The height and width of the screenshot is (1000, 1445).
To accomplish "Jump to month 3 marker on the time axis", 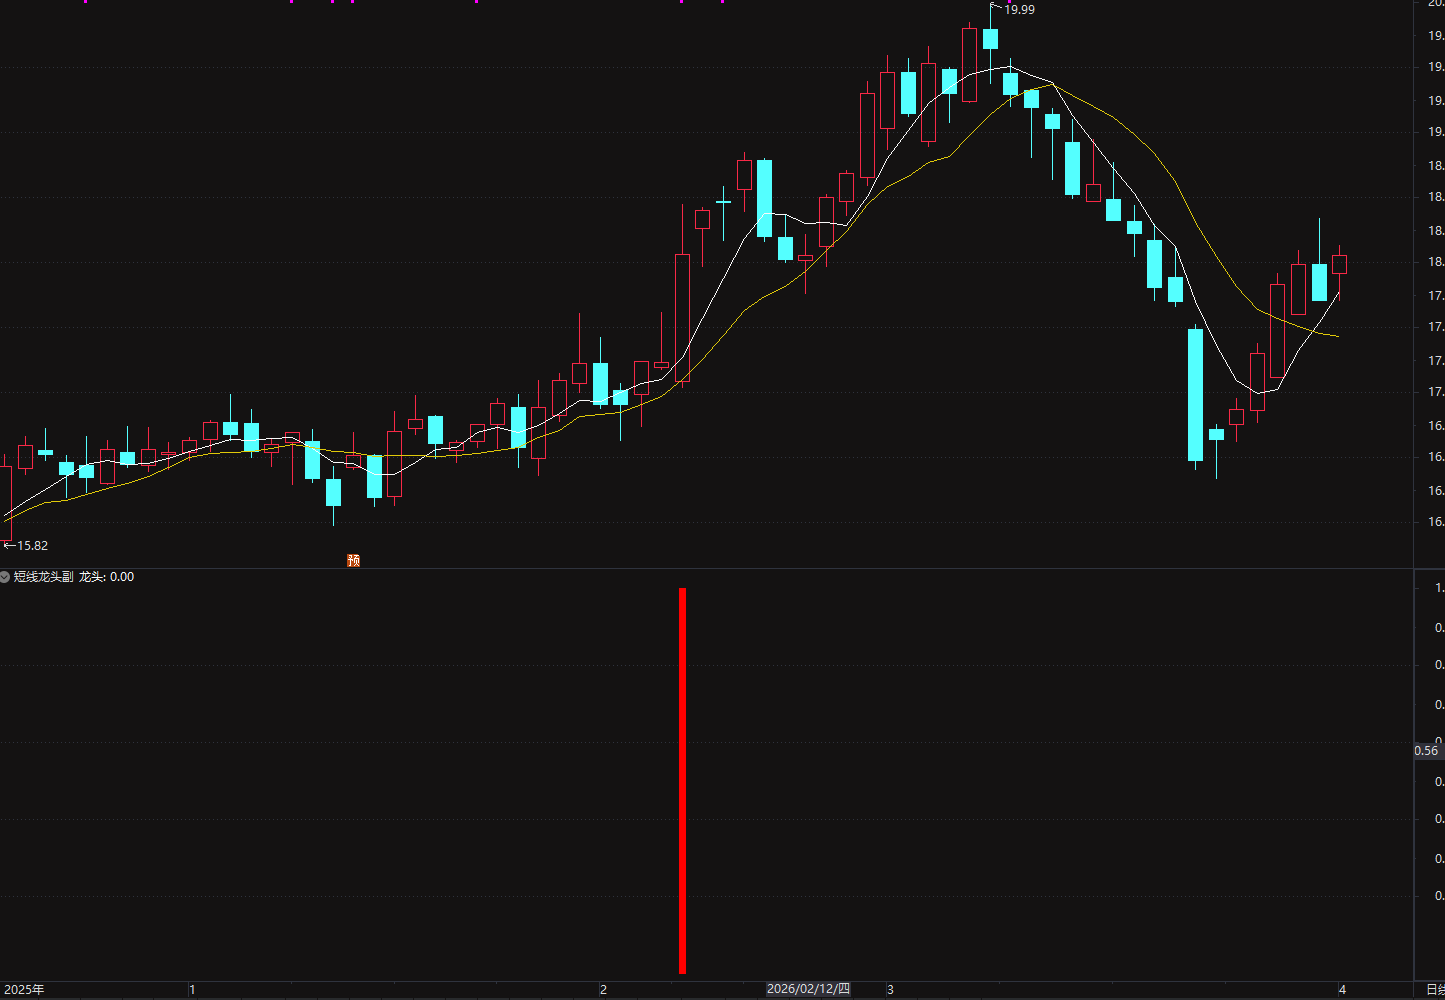I will 890,990.
